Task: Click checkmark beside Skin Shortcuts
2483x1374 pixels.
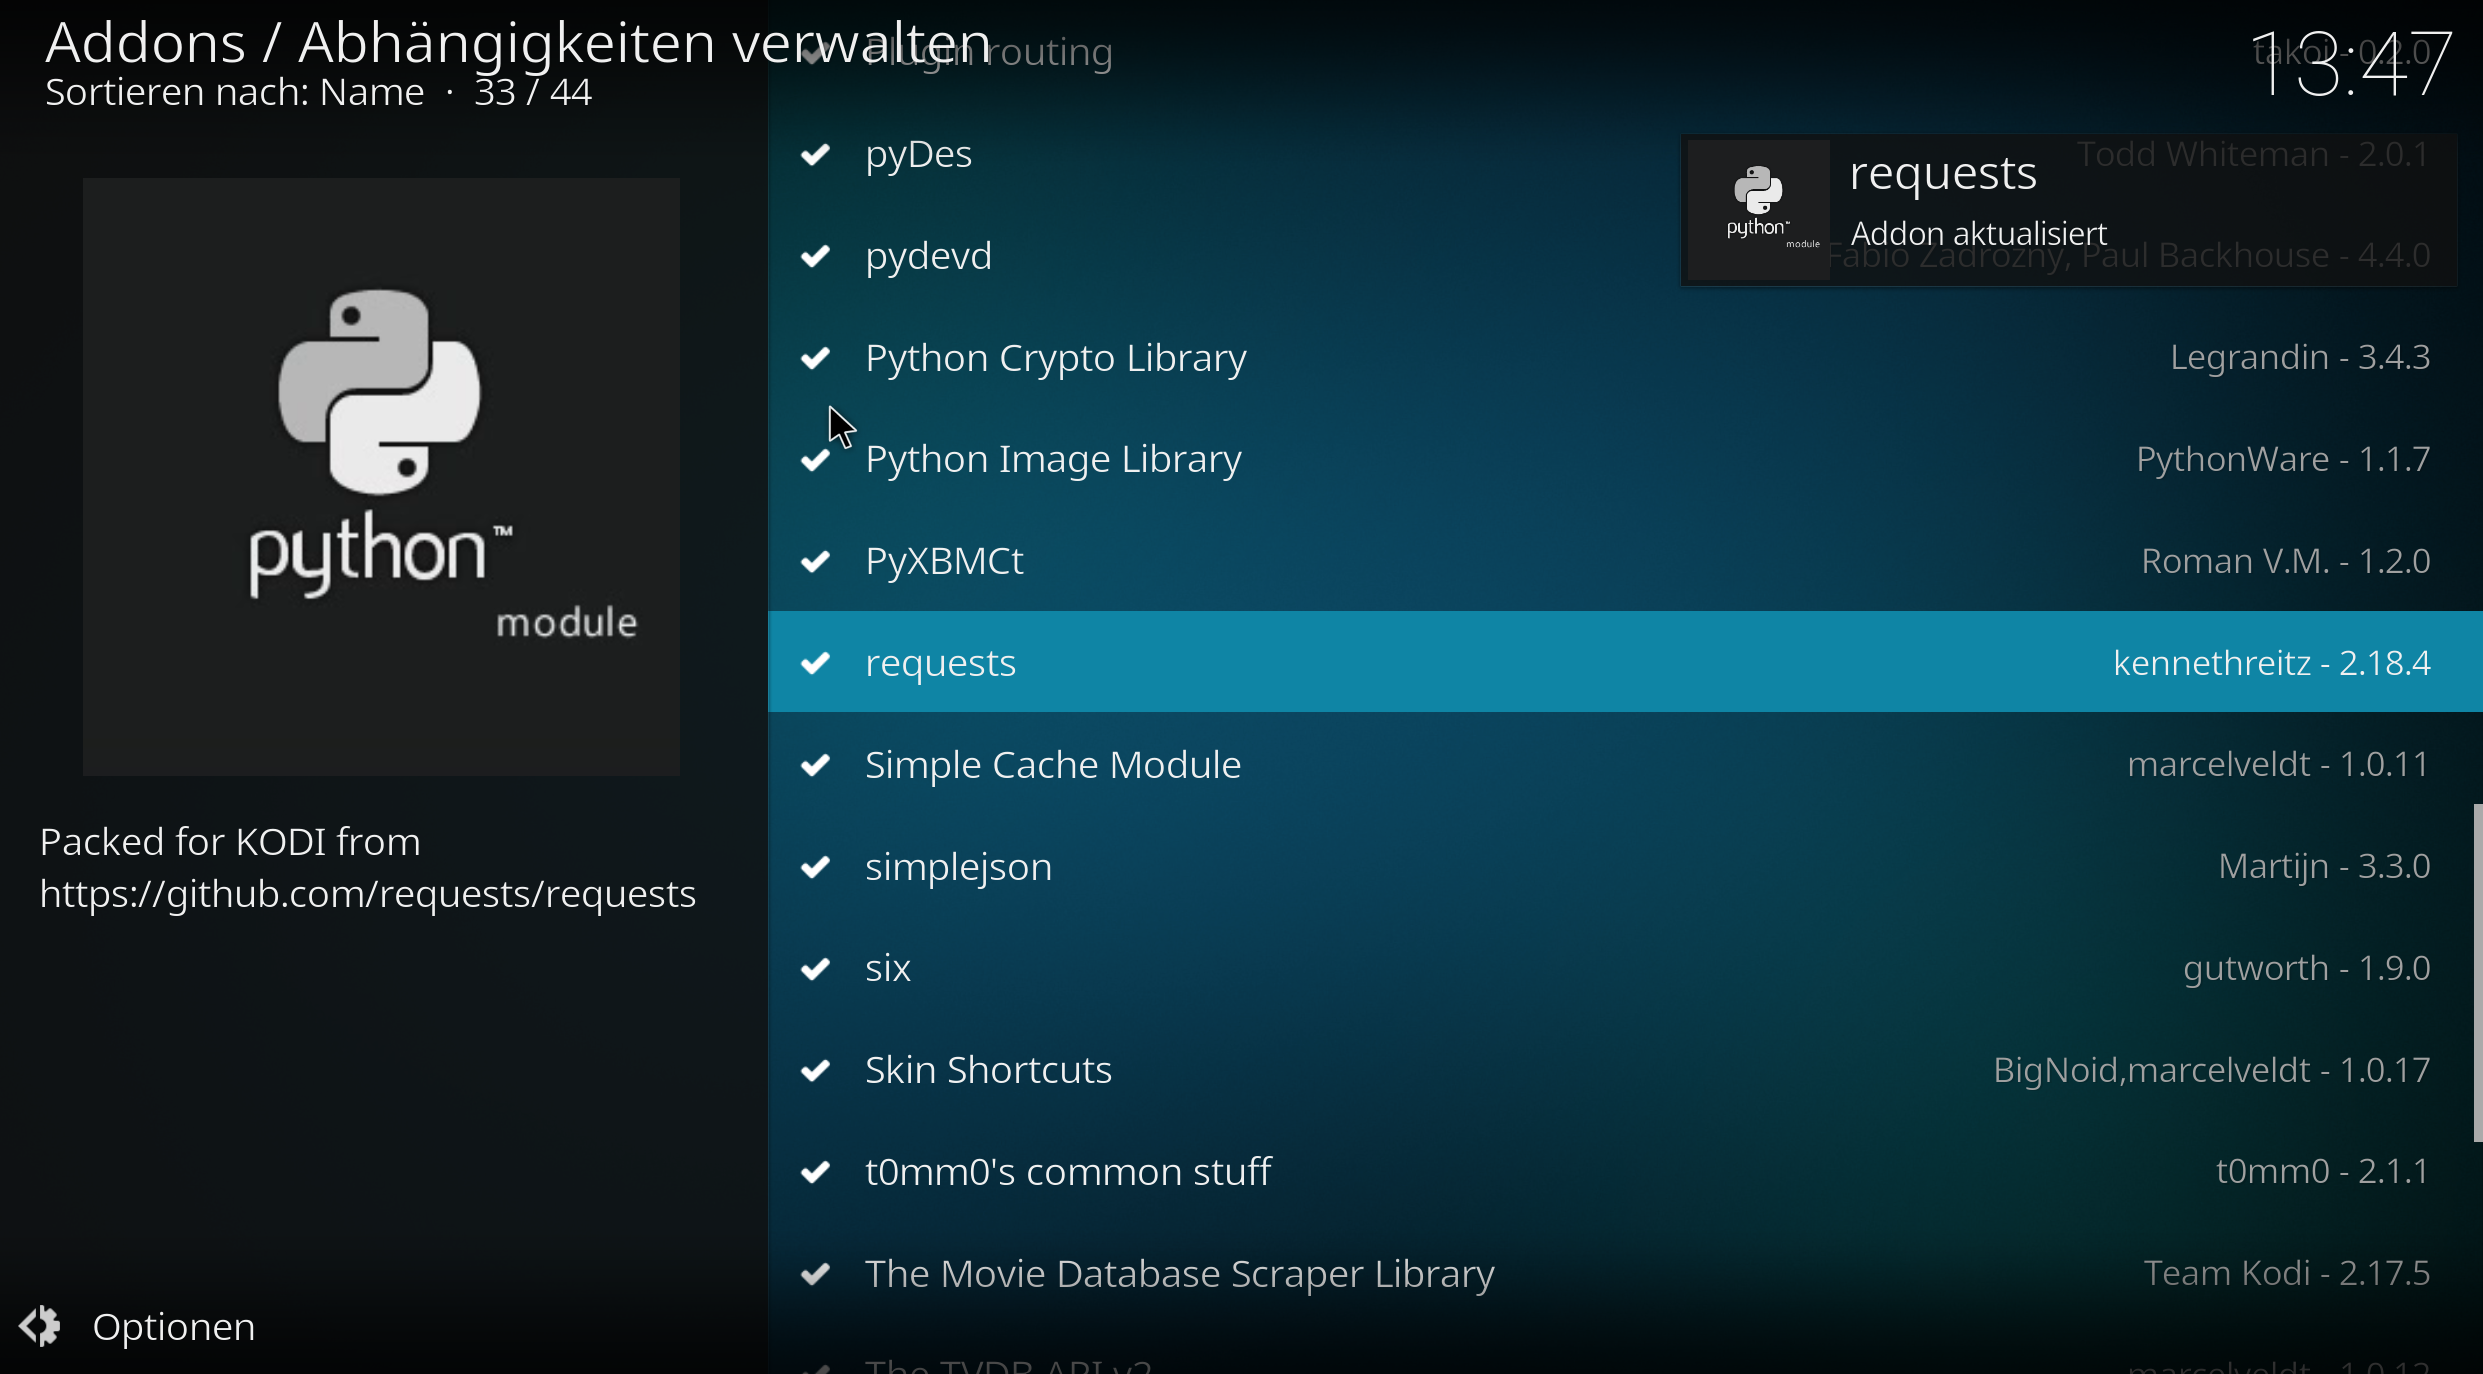Action: tap(816, 1071)
